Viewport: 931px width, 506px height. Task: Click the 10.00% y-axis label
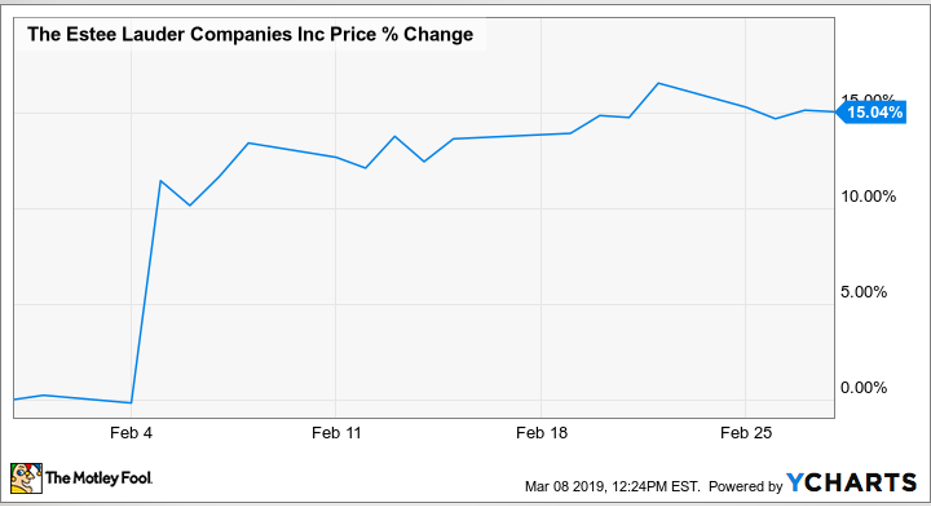867,196
